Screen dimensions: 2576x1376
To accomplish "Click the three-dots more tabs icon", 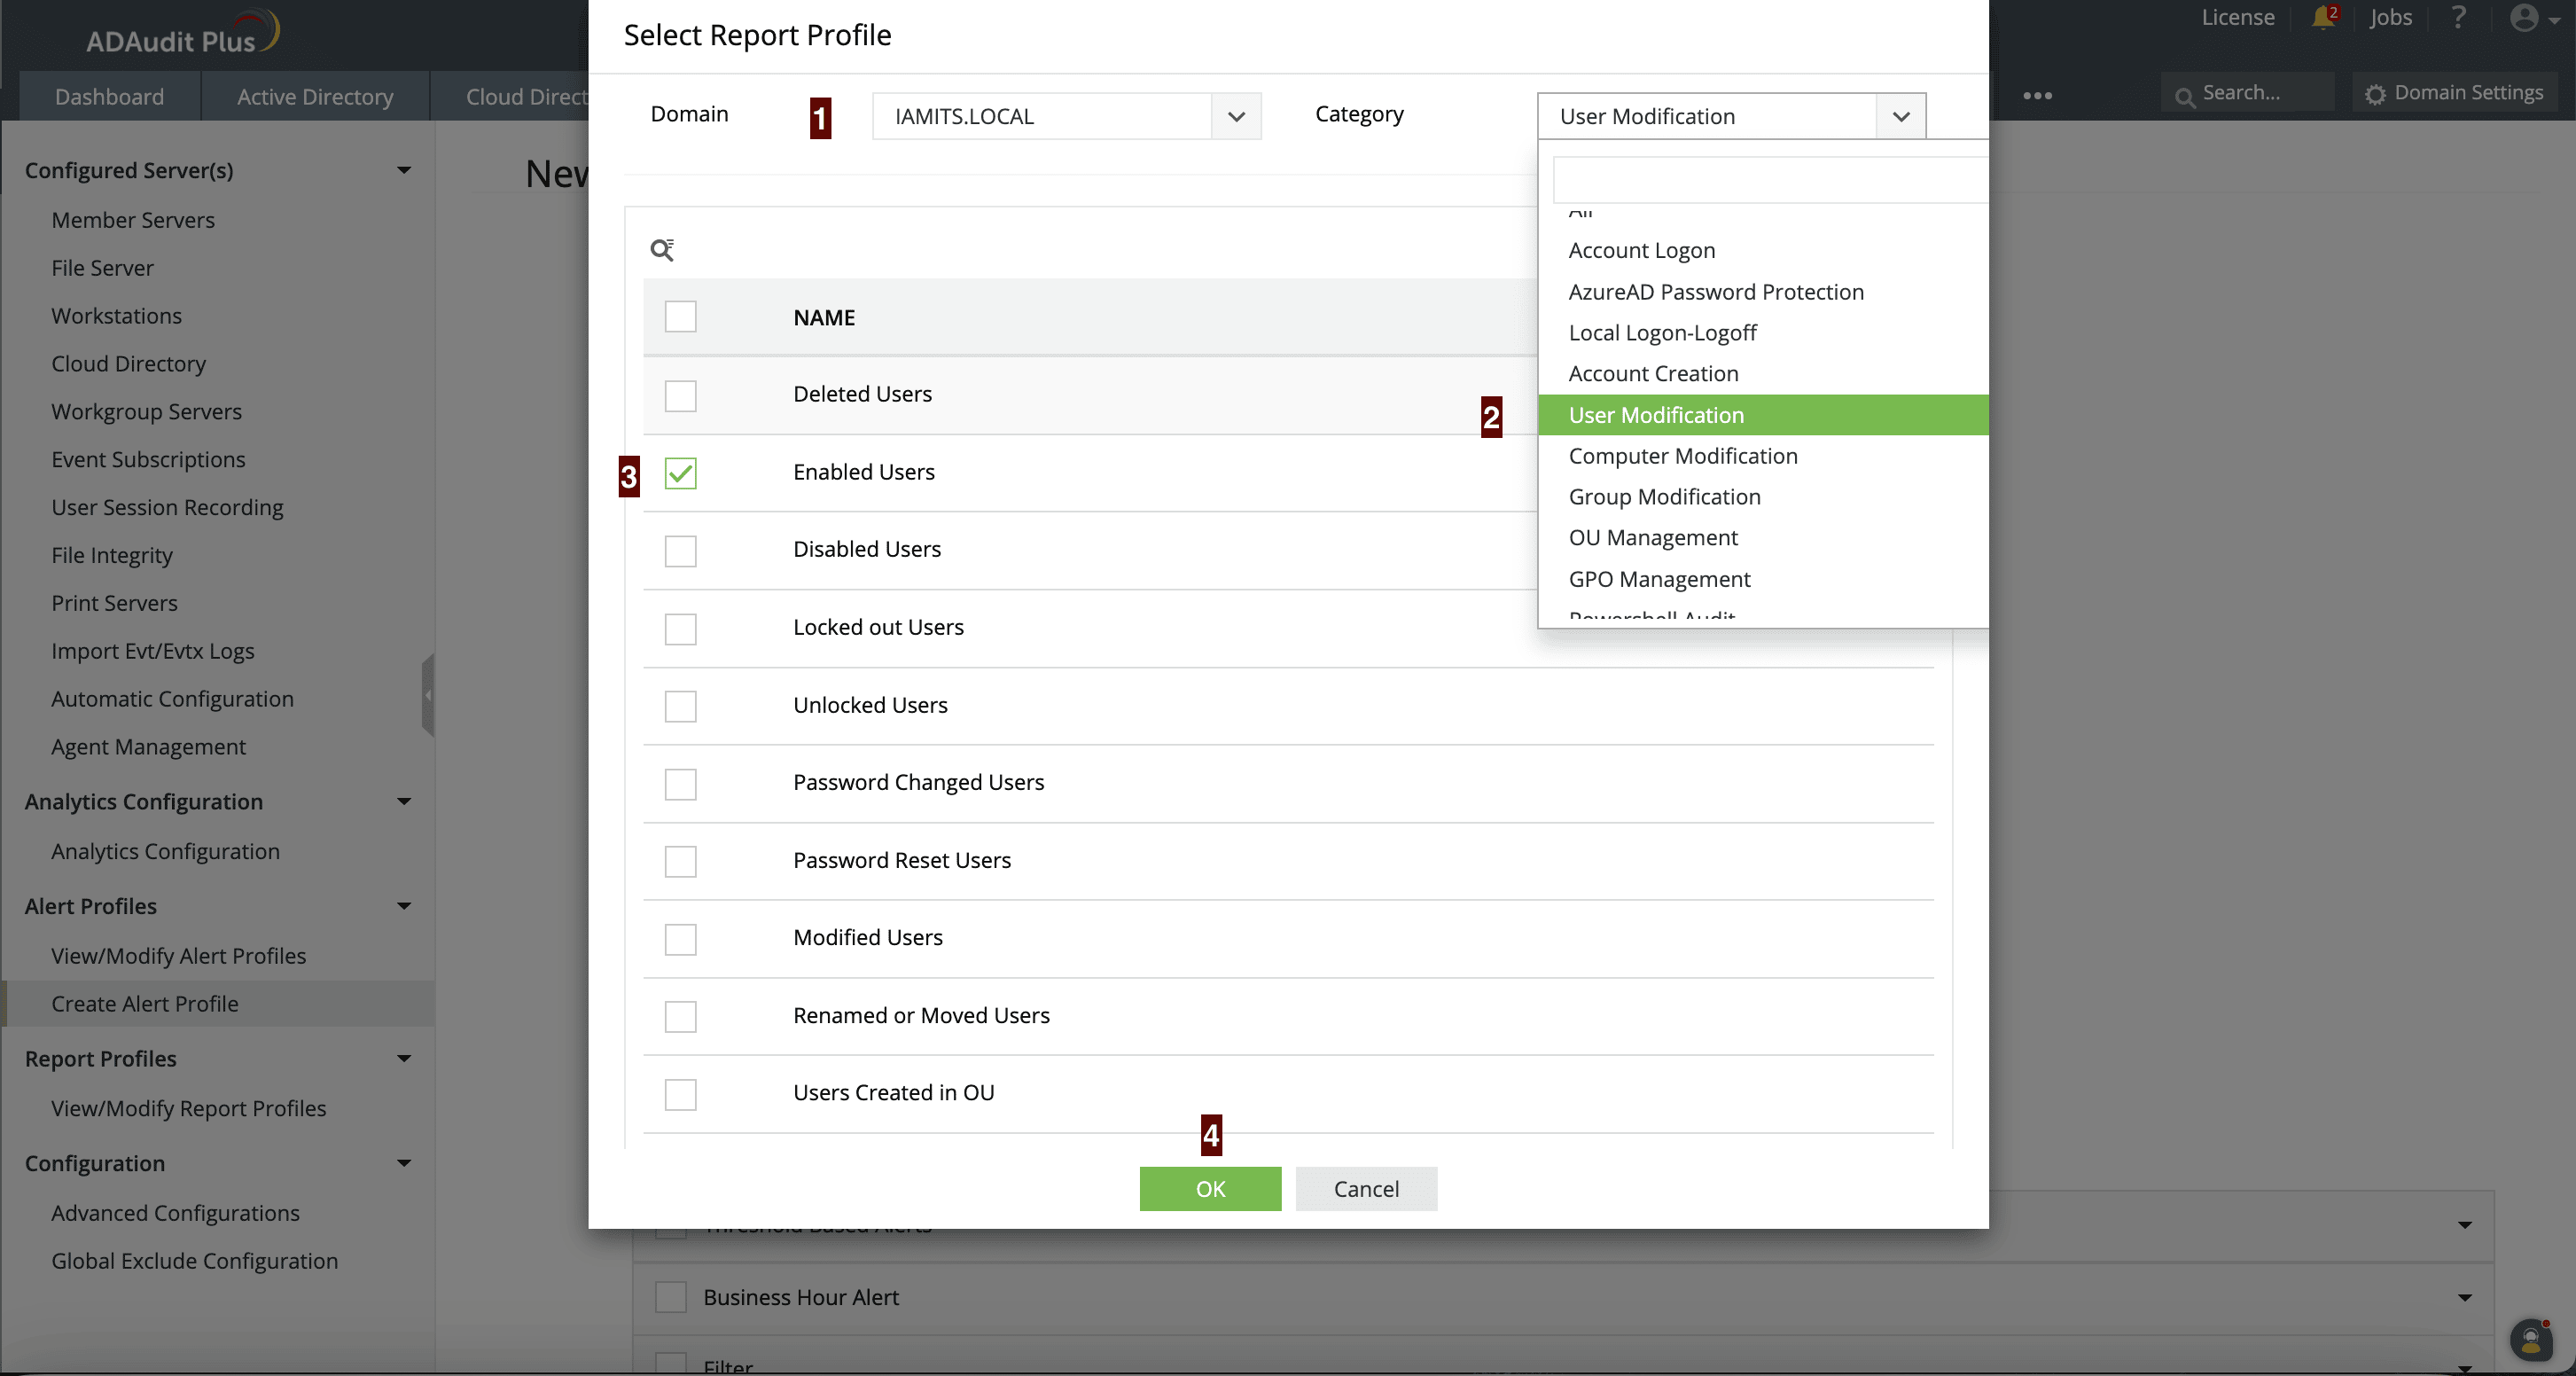I will (x=2037, y=96).
